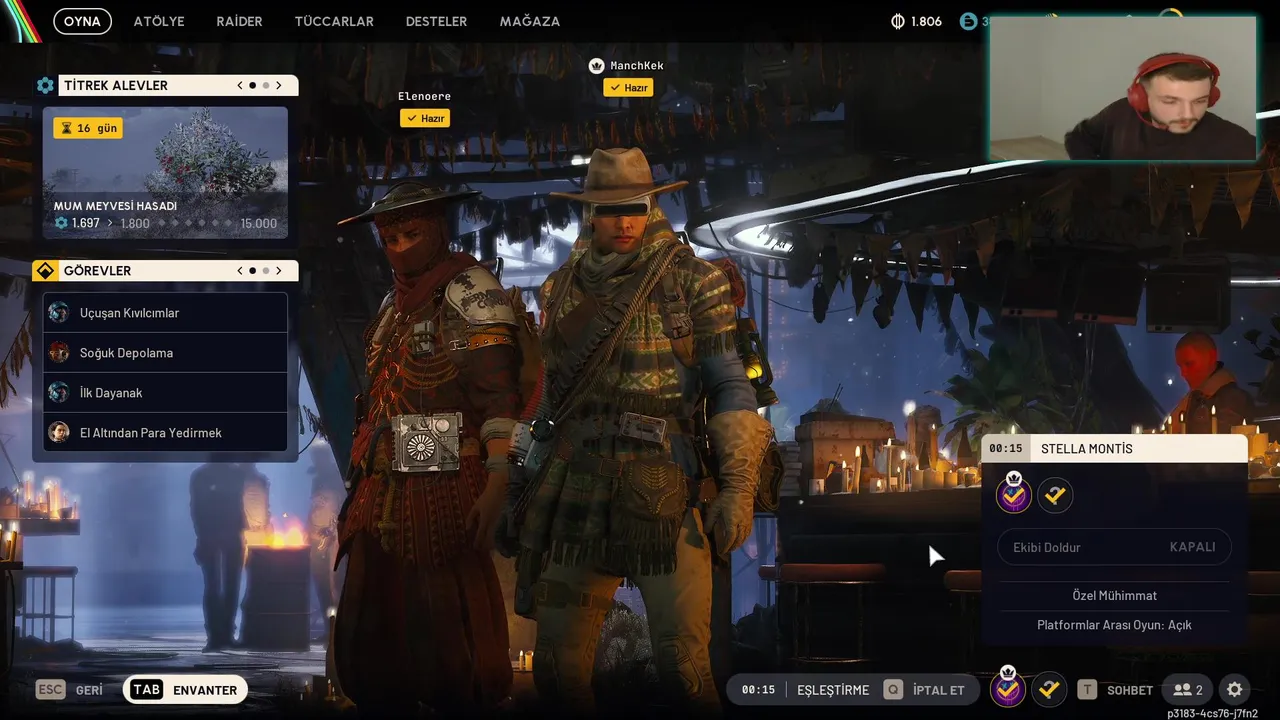Open the RAİDER tab
1280x720 pixels.
point(239,21)
